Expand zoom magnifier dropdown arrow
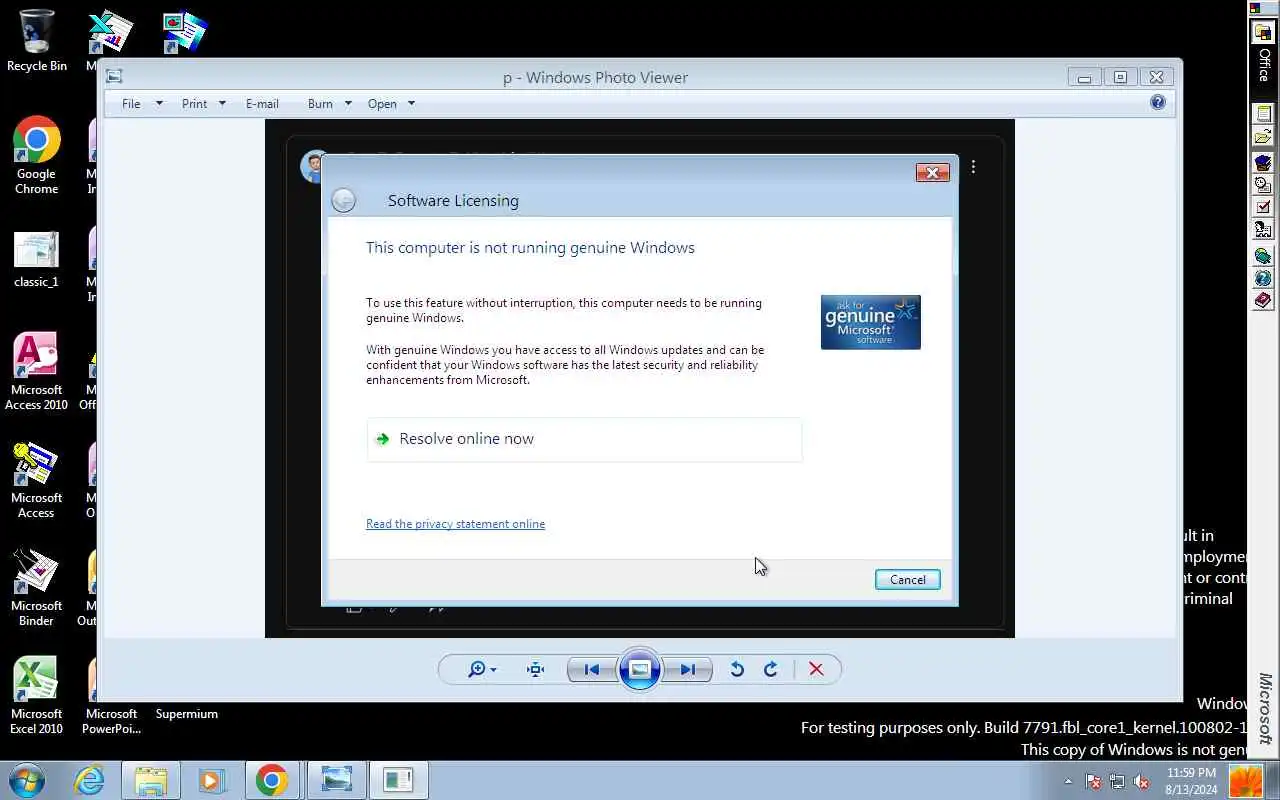Viewport: 1280px width, 800px height. [x=493, y=670]
